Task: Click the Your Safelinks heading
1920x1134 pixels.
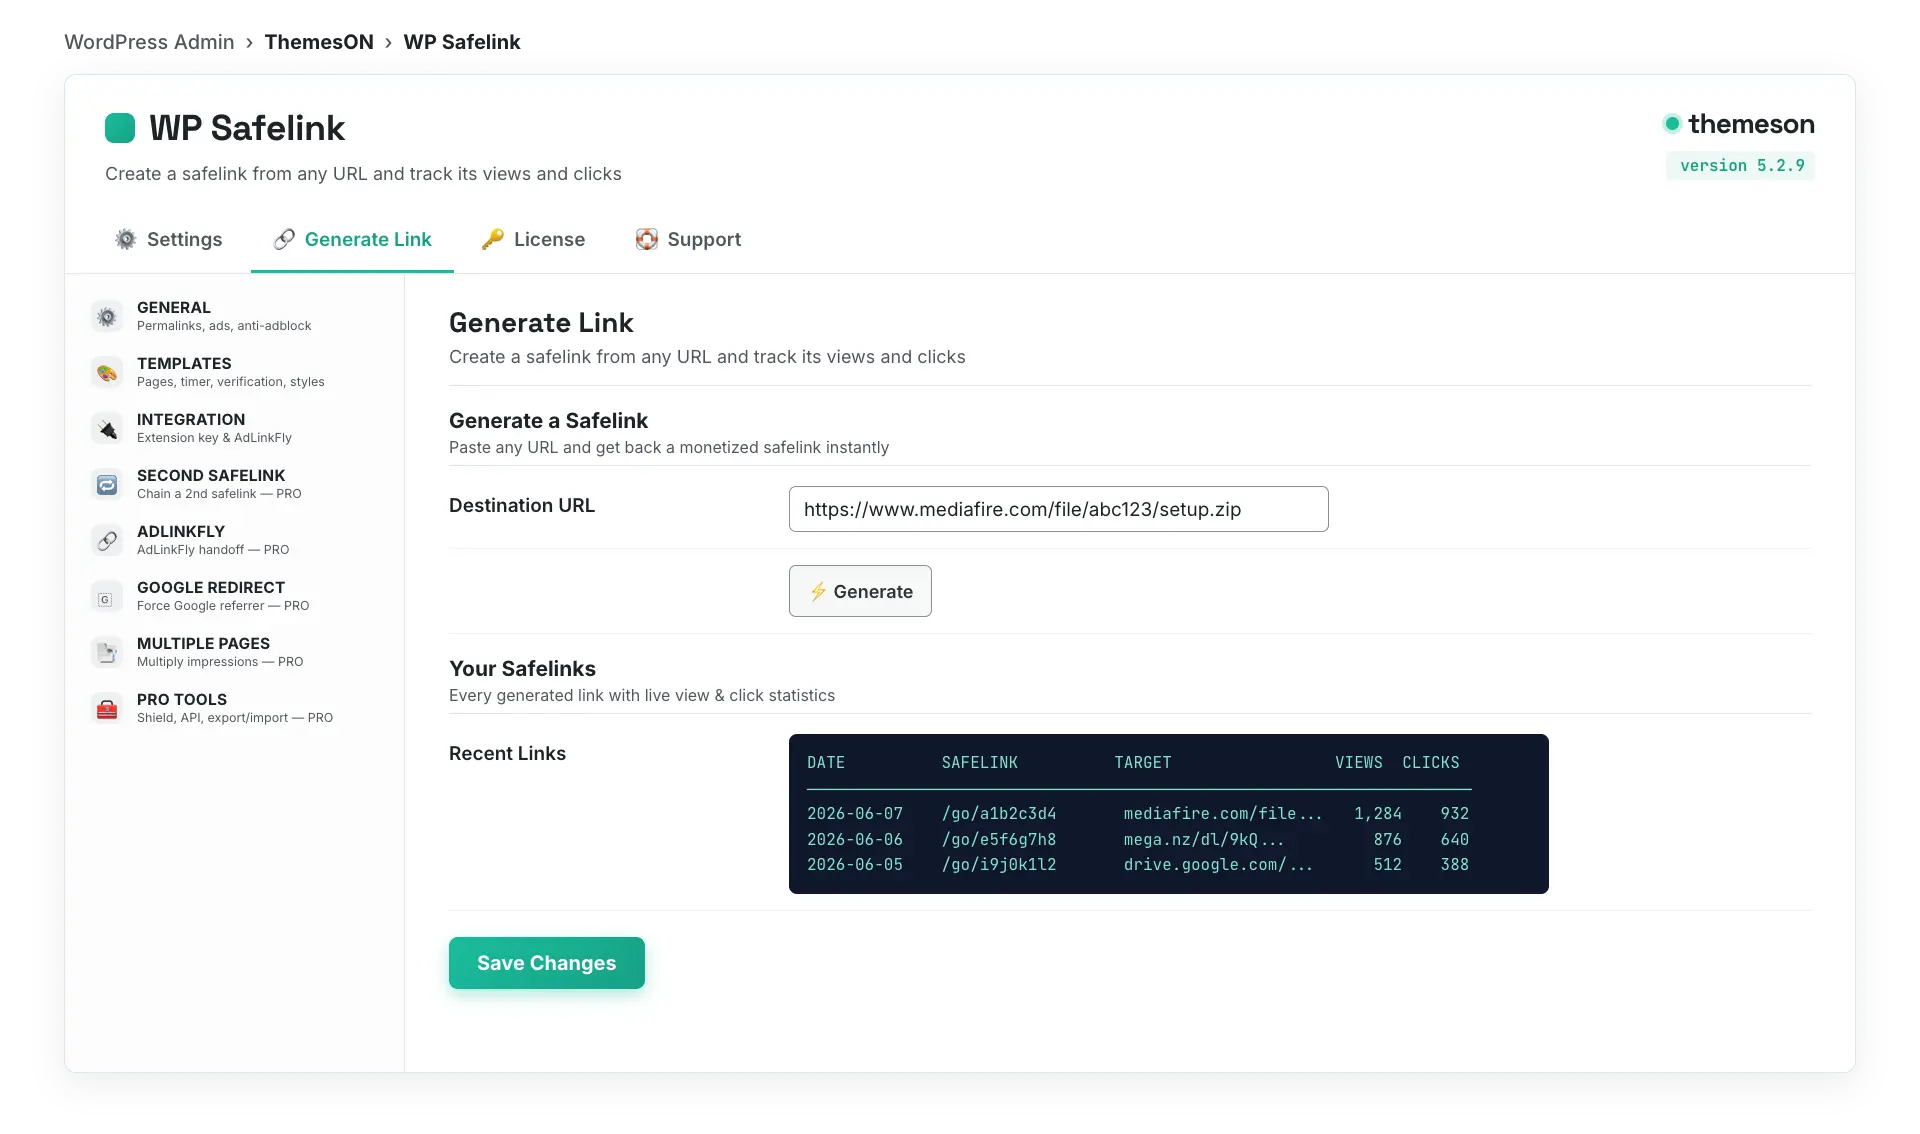Action: point(522,668)
